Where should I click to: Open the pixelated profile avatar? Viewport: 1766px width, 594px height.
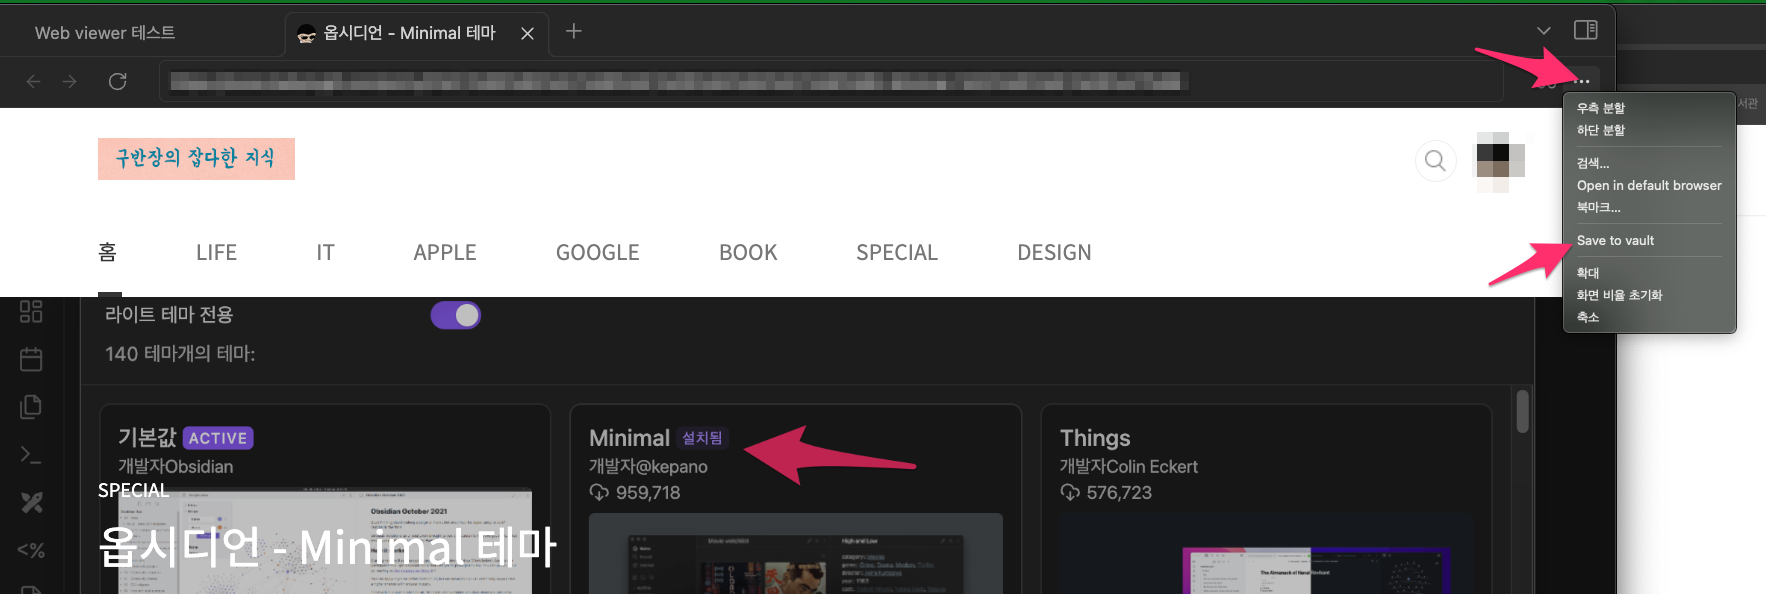pos(1500,160)
